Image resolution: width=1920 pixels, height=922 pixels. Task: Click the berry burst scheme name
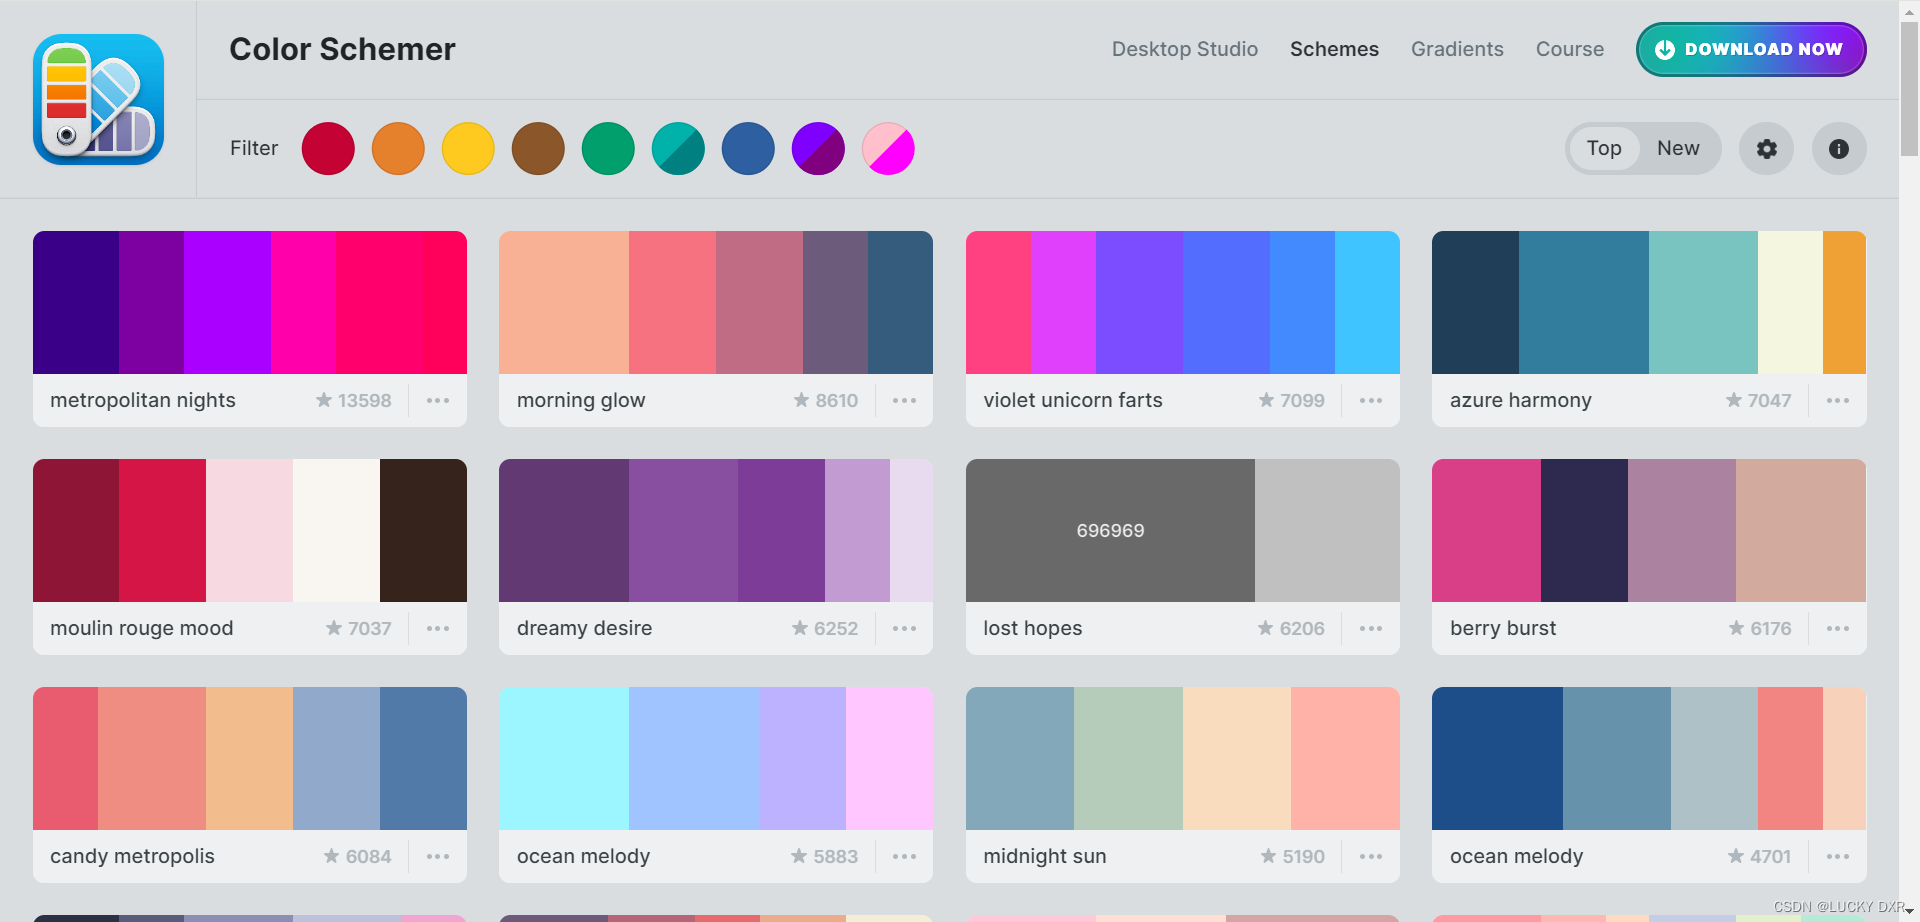point(1503,628)
